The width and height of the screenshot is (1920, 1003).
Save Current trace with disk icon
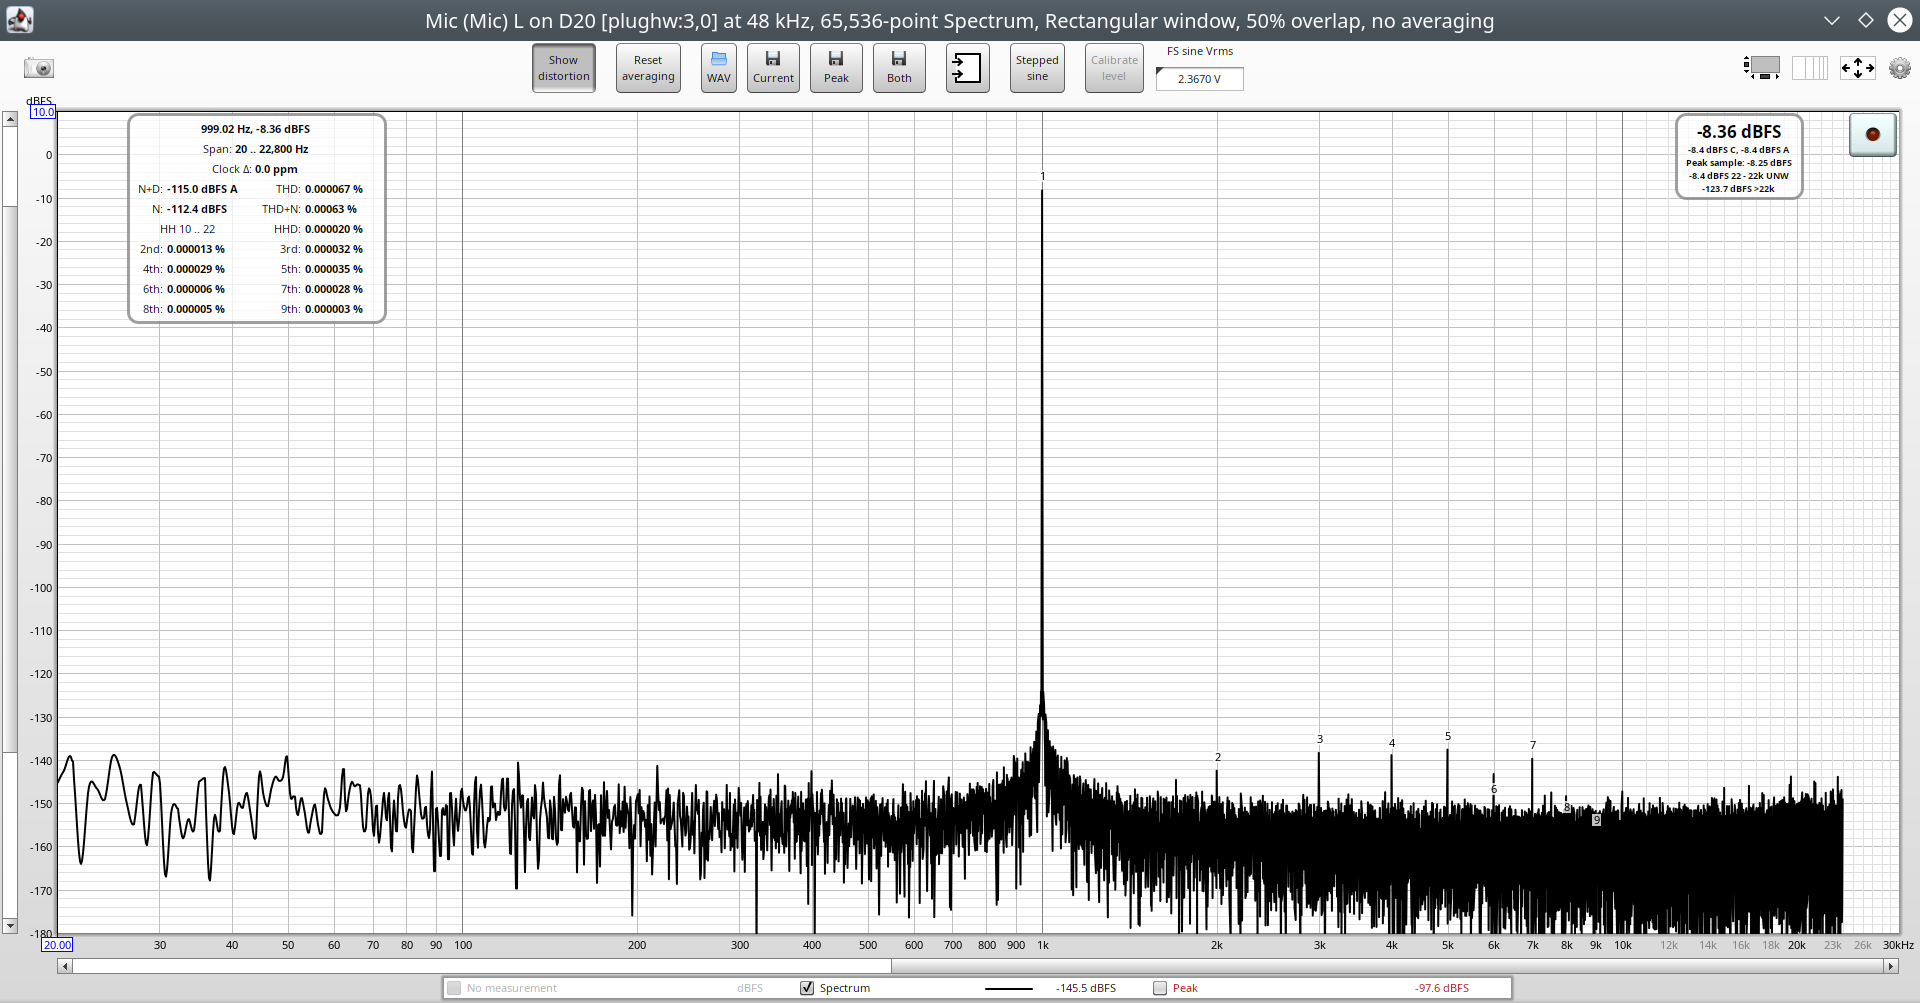pyautogui.click(x=773, y=68)
